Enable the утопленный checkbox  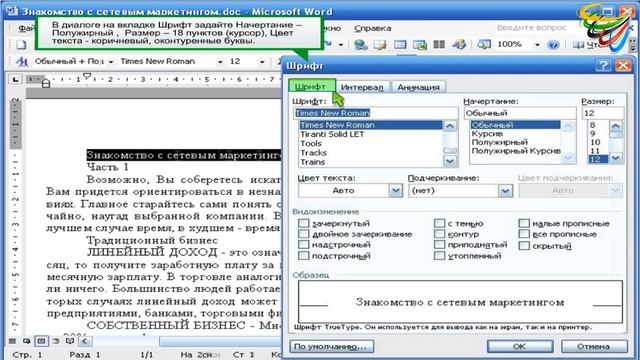pos(439,256)
